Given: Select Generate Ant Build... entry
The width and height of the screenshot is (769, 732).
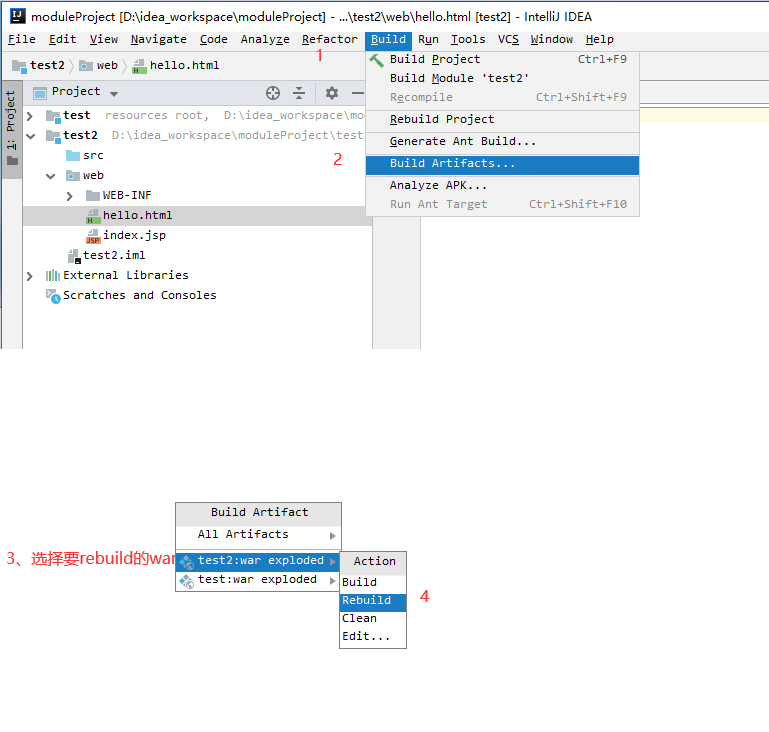Looking at the screenshot, I should point(502,142).
